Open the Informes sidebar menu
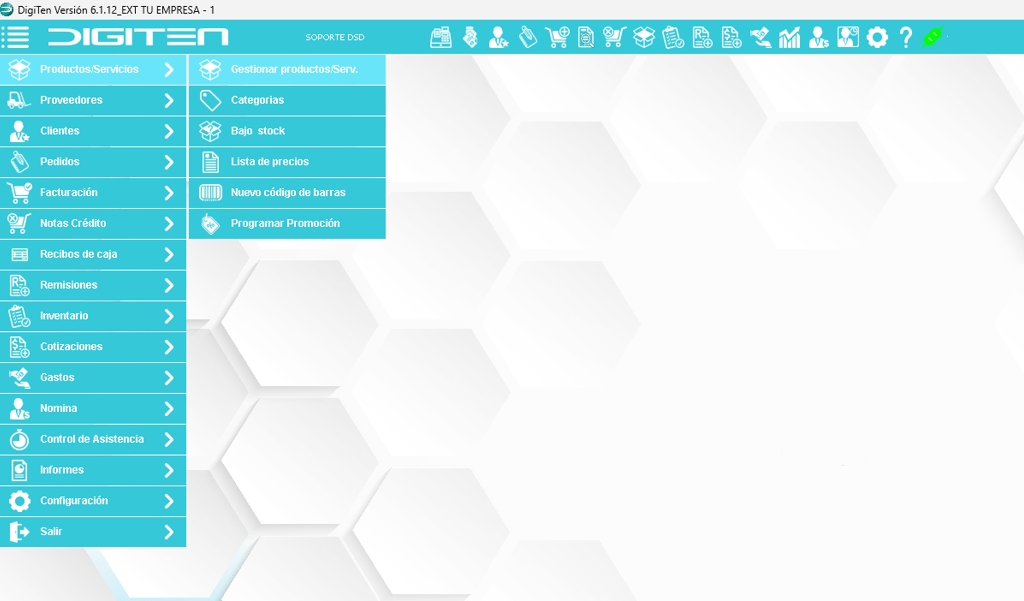This screenshot has height=601, width=1024. click(x=93, y=470)
